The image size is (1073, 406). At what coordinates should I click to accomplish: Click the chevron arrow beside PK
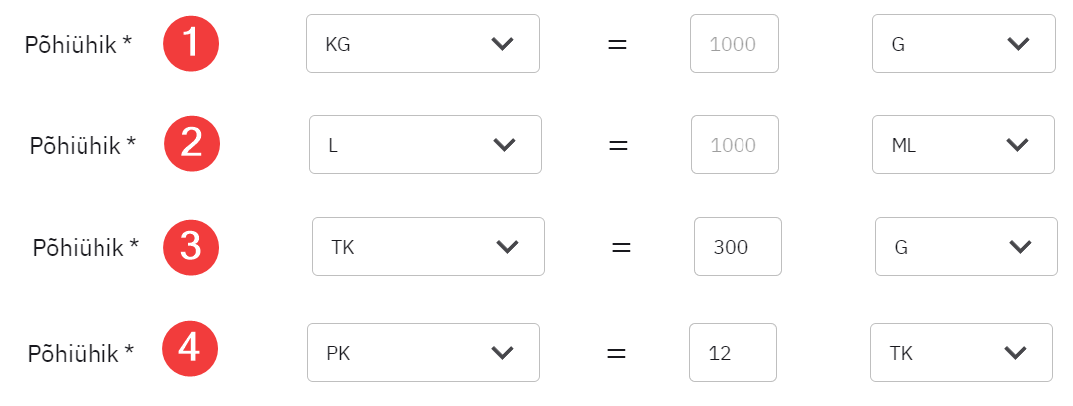coord(502,352)
